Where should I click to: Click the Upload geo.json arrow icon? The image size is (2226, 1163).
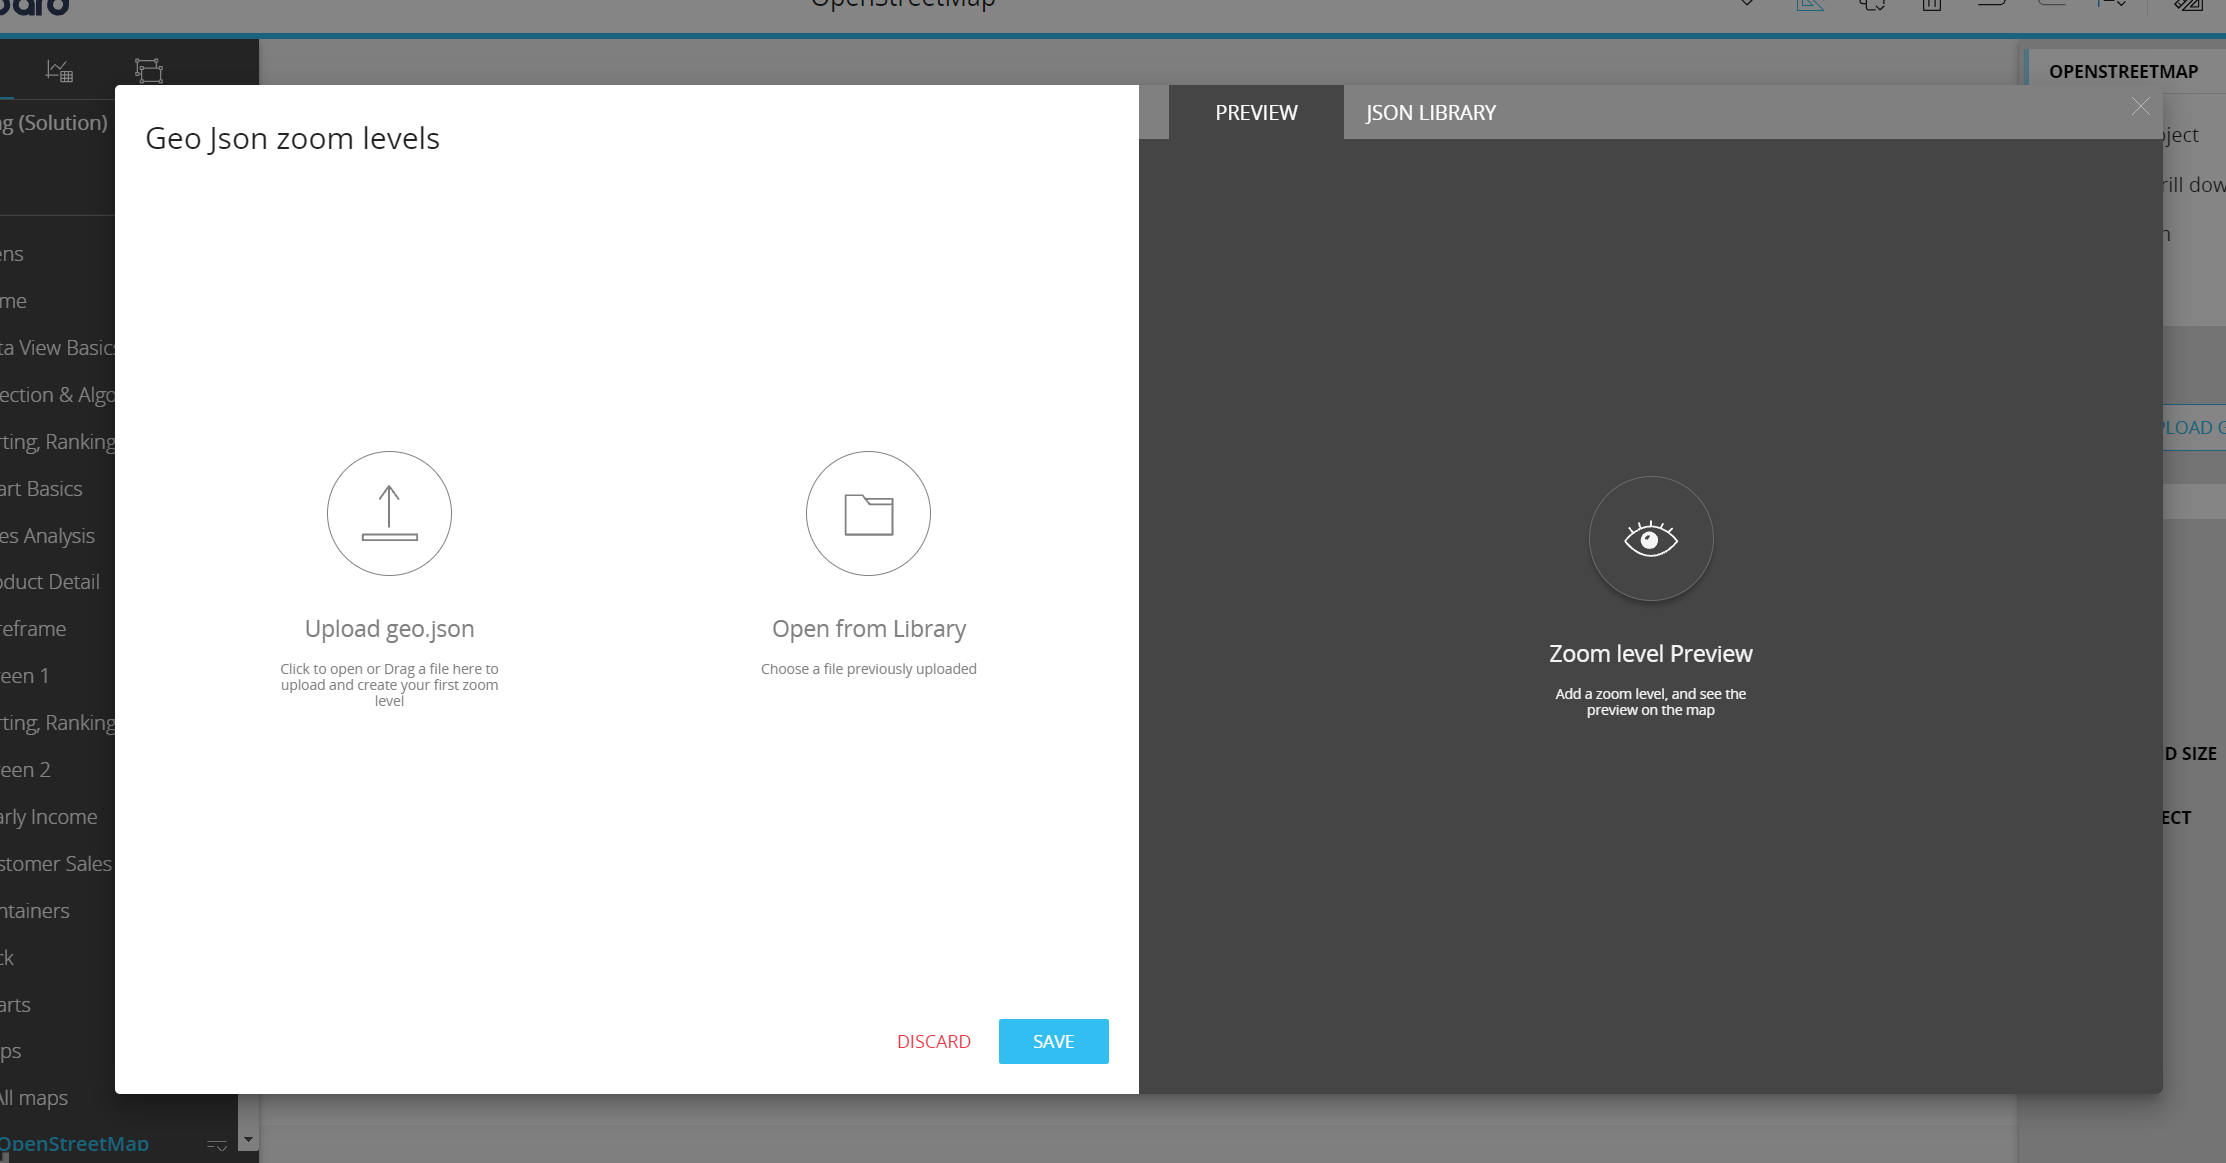(x=389, y=513)
